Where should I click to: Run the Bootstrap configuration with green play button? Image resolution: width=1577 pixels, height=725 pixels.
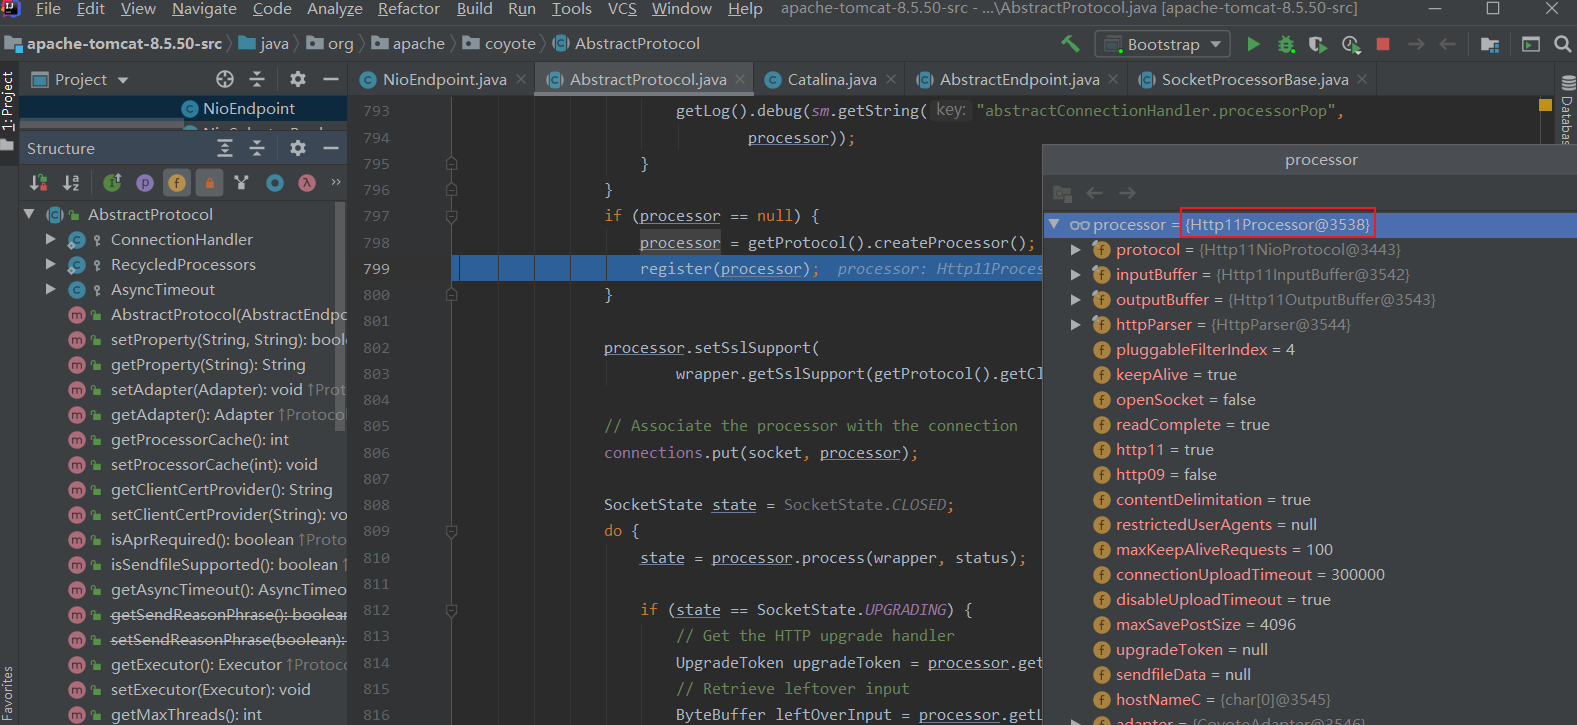coord(1253,44)
